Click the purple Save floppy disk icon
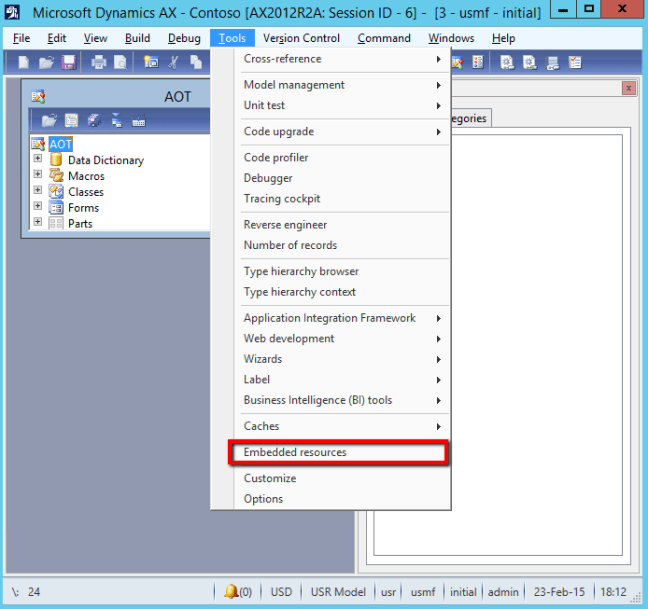 point(69,62)
